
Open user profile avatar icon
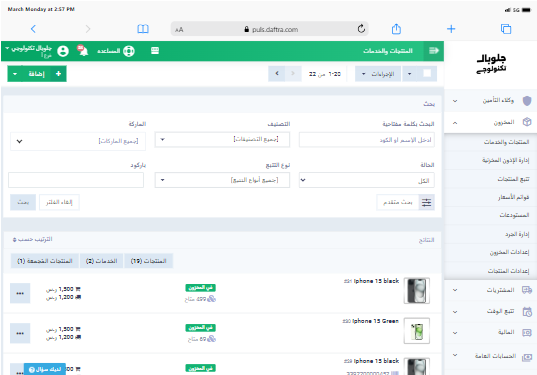point(63,51)
